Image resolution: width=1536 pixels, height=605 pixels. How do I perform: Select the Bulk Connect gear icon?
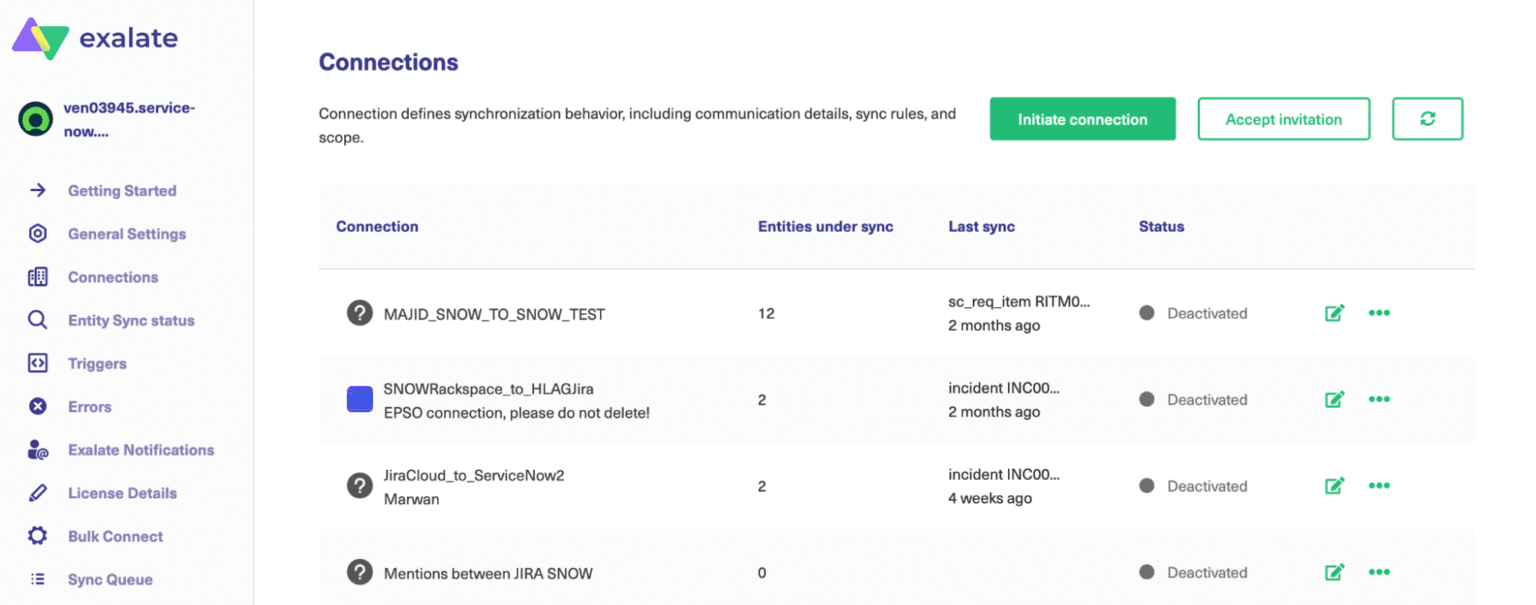38,536
